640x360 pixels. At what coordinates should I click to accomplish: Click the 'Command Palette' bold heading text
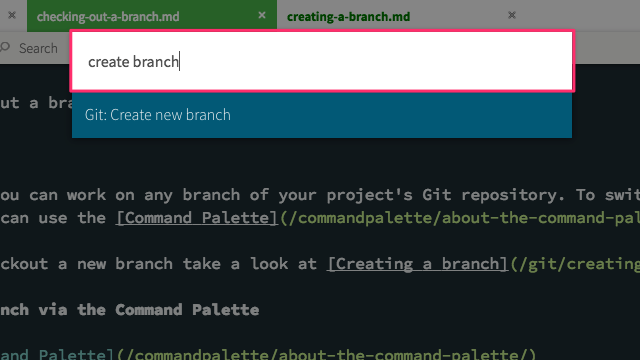pyautogui.click(x=187, y=310)
